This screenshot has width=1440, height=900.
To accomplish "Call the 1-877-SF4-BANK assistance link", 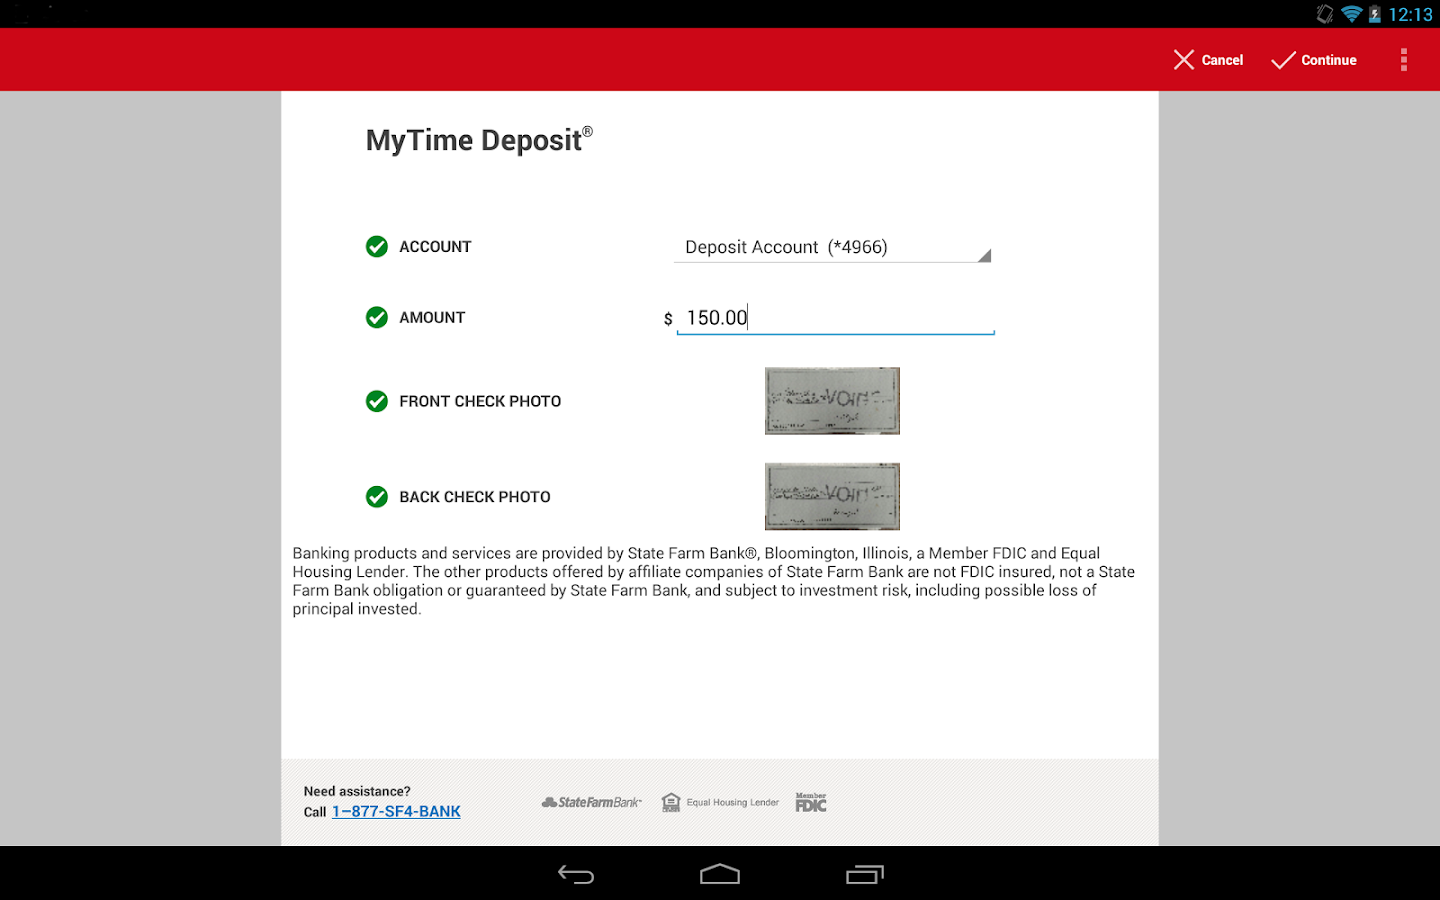I will (x=396, y=811).
